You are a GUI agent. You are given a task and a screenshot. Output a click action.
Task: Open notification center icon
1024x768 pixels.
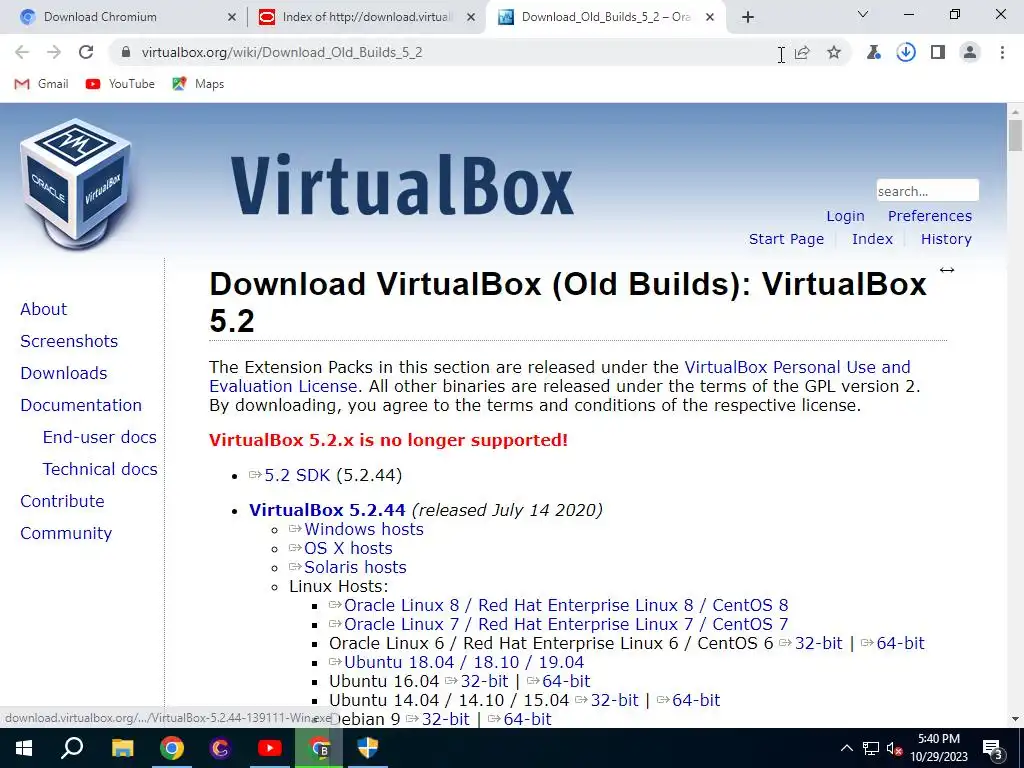(x=993, y=748)
